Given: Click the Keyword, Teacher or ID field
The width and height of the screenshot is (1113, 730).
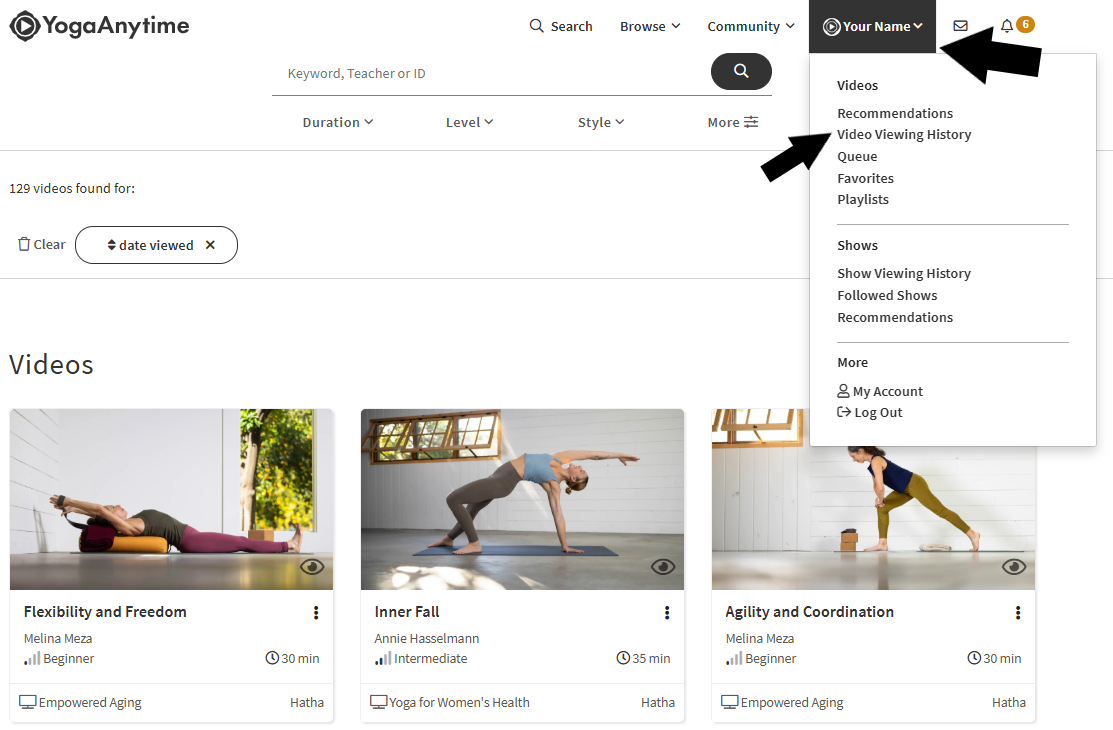Looking at the screenshot, I should click(491, 74).
